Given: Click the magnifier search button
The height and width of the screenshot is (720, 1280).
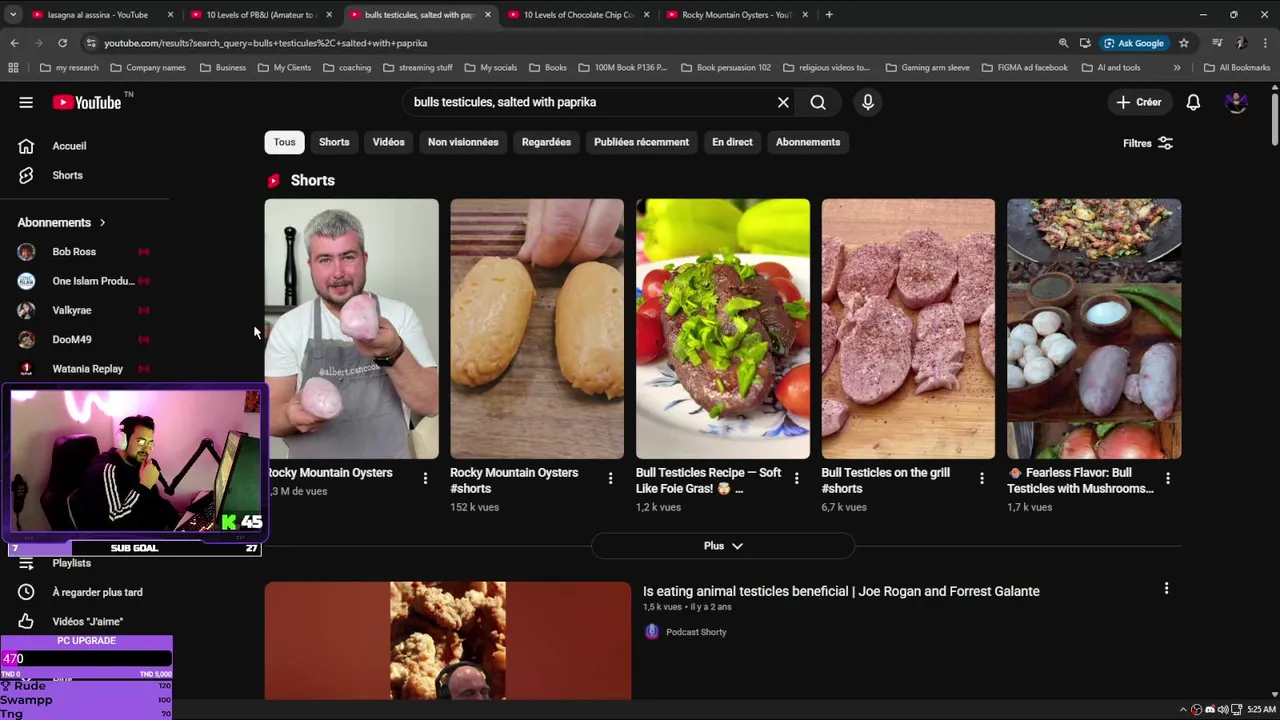Looking at the screenshot, I should (818, 102).
